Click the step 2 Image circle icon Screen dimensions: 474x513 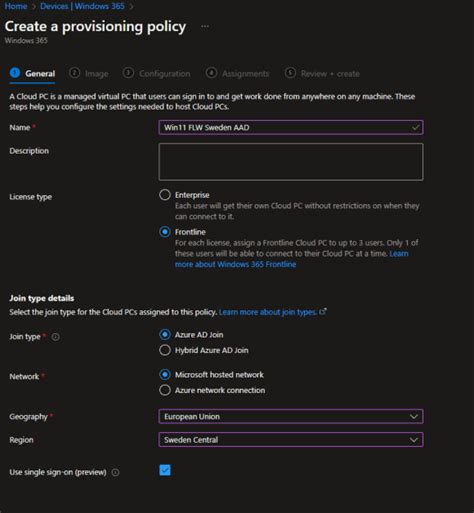click(74, 73)
